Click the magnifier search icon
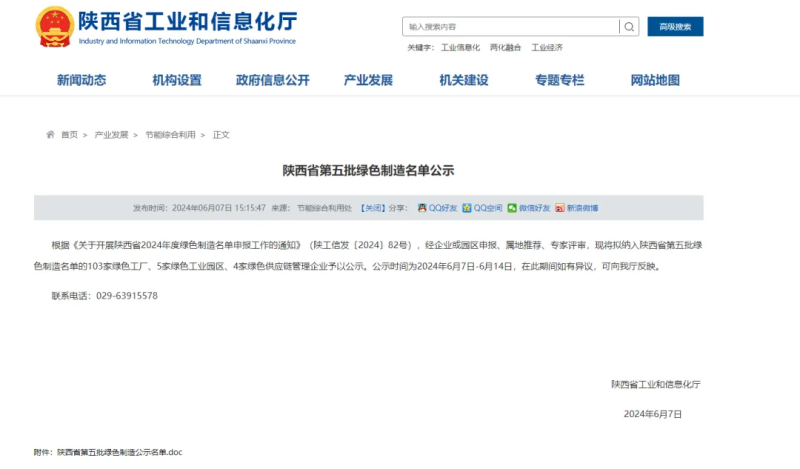Screen dimensions: 800x469 tap(628, 27)
